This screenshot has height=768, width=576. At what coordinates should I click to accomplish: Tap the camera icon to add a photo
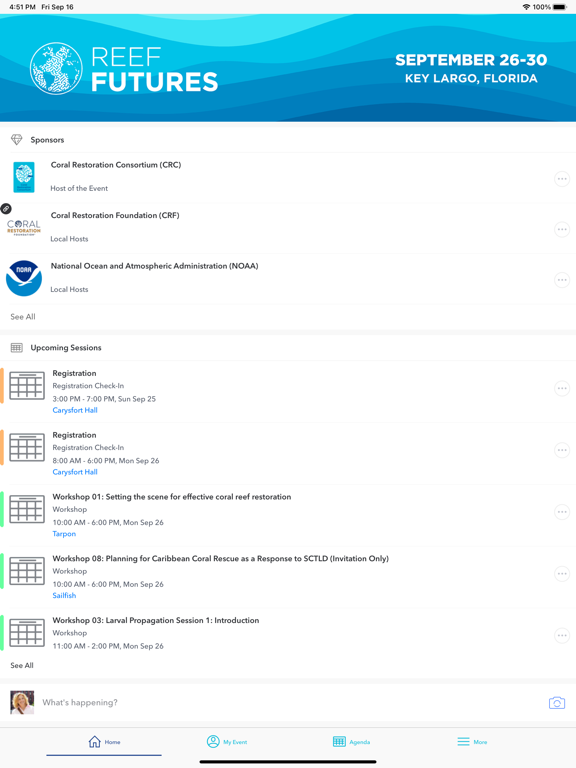(557, 703)
